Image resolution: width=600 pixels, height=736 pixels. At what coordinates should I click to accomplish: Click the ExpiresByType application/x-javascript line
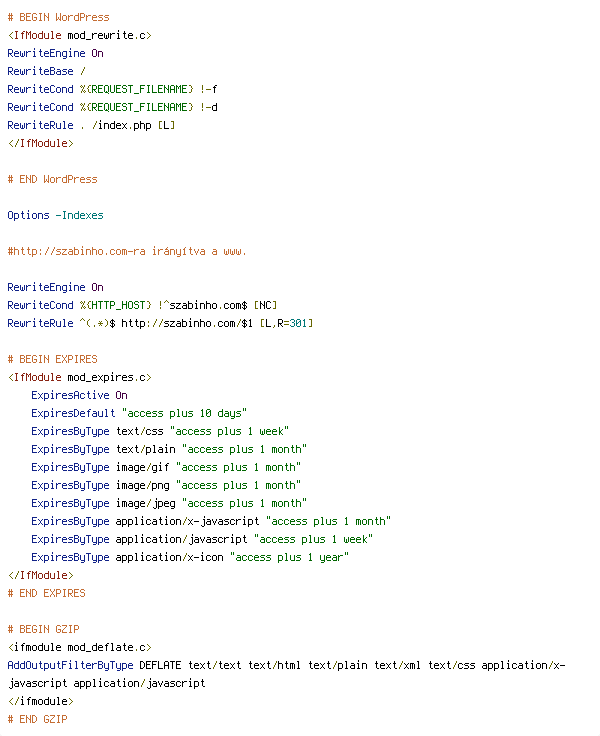pos(211,521)
